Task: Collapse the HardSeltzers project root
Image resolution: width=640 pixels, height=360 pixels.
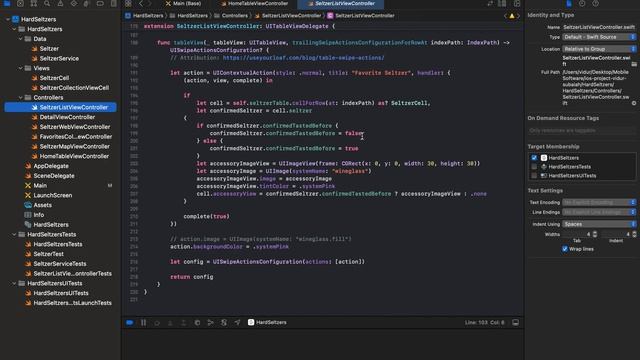Action: (8, 19)
